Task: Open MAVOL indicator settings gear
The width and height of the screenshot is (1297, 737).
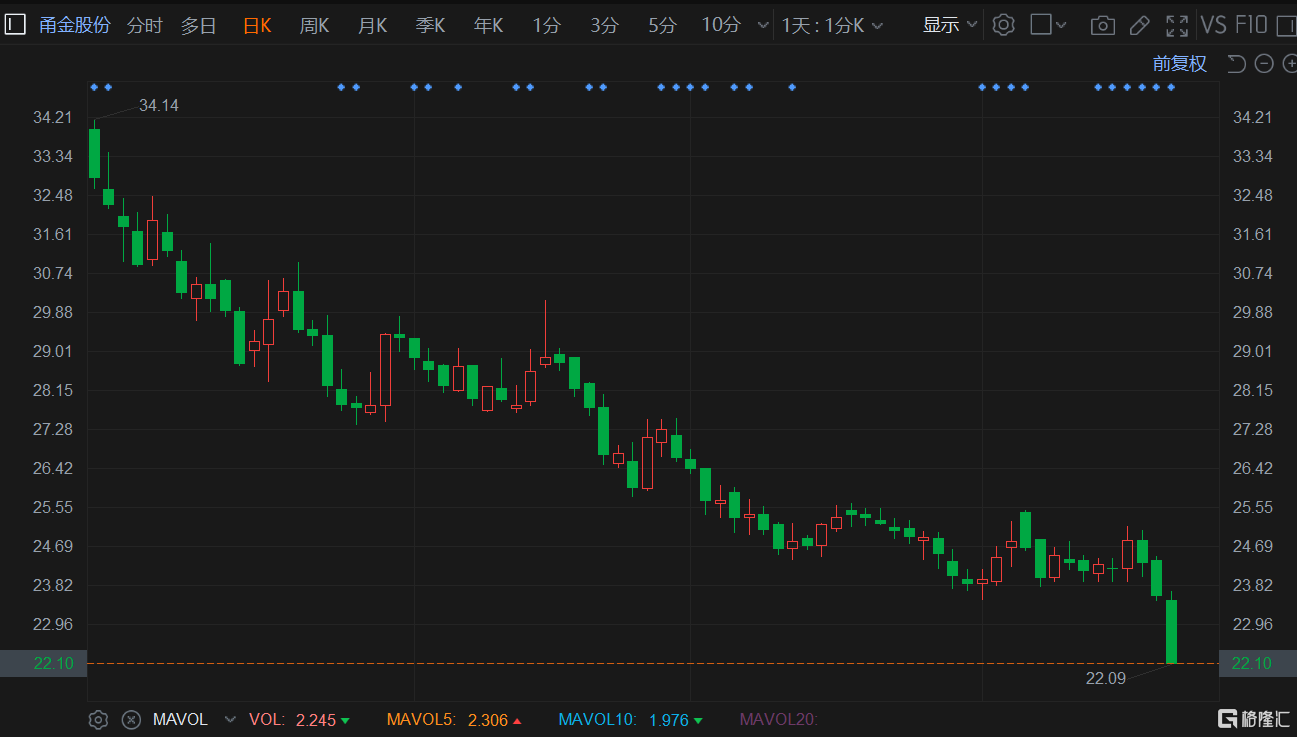Action: (x=98, y=719)
